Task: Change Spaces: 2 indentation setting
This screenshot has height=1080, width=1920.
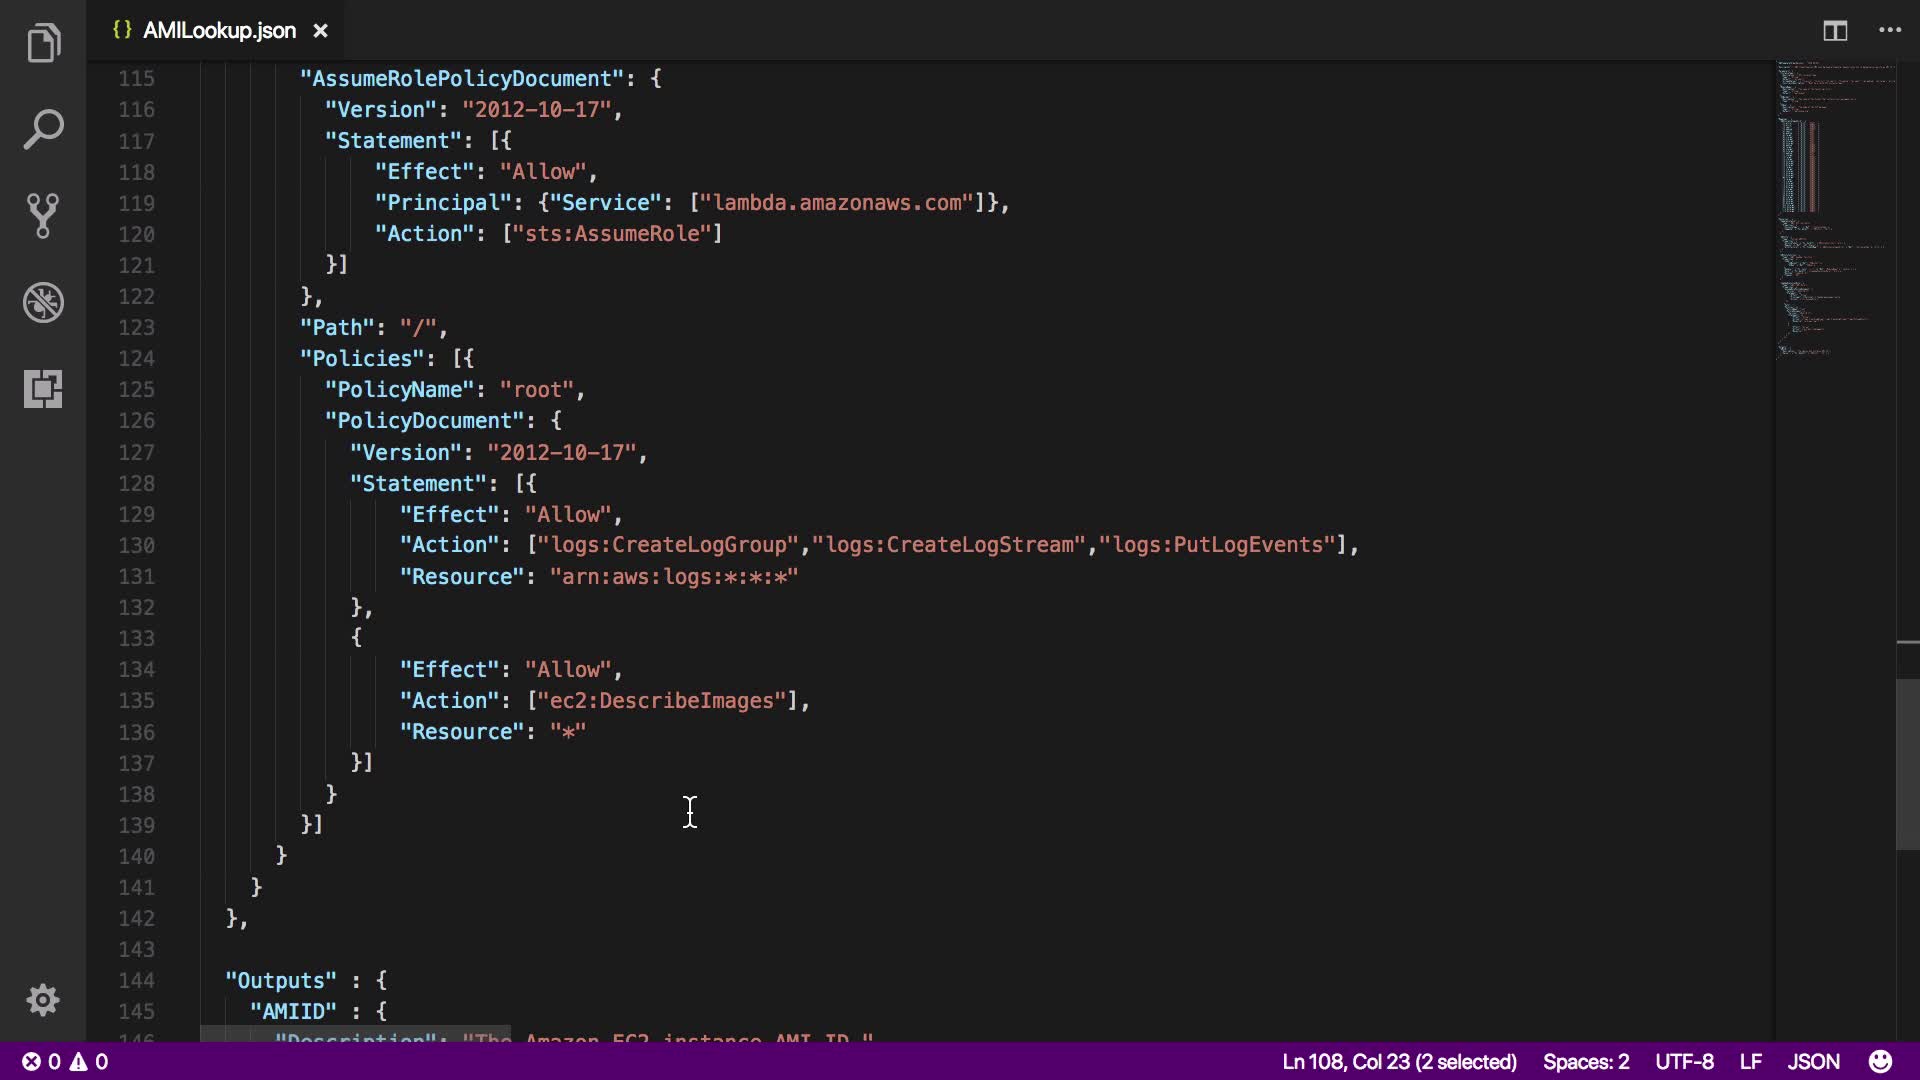Action: pos(1585,1061)
